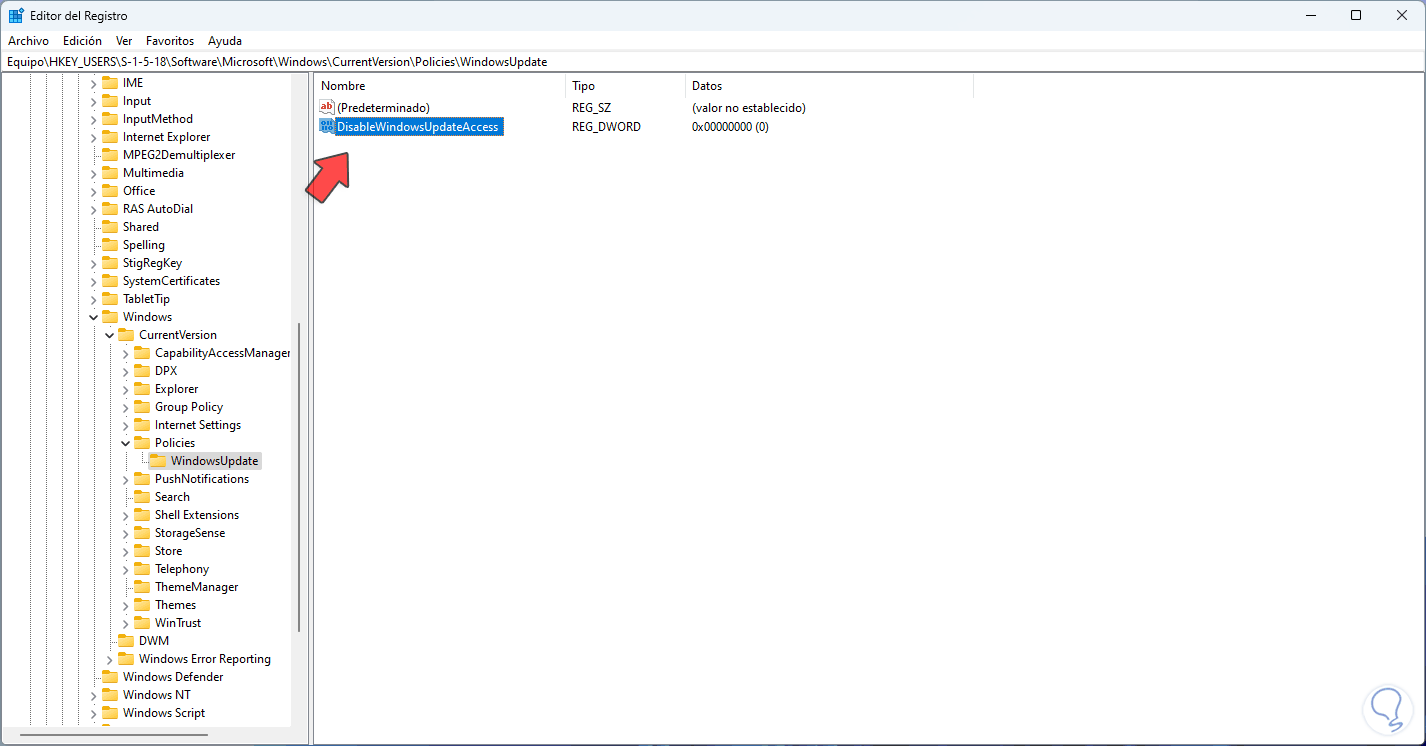Viewport: 1426px width, 746px height.
Task: Select the DisableWindowsUpdateAccess value name
Action: [417, 127]
